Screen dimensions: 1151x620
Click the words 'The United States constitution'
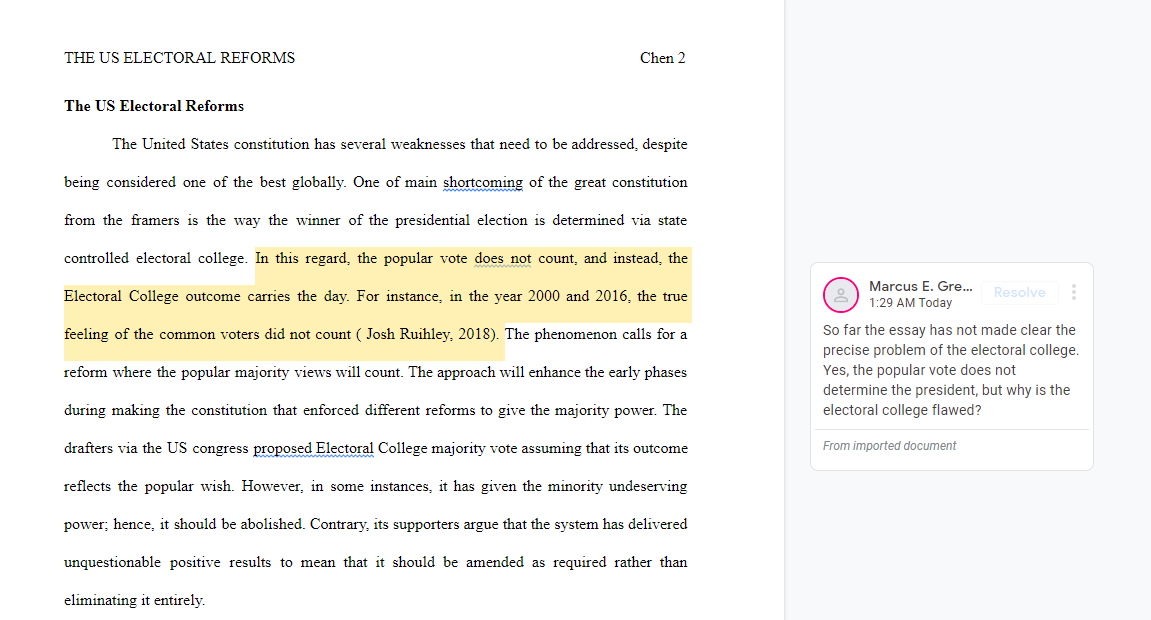[x=211, y=144]
